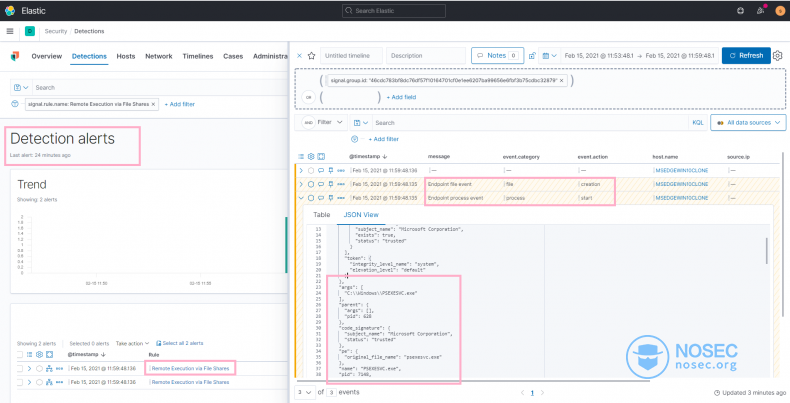
Task: Remove the signal.group.id filter chip
Action: click(x=561, y=80)
